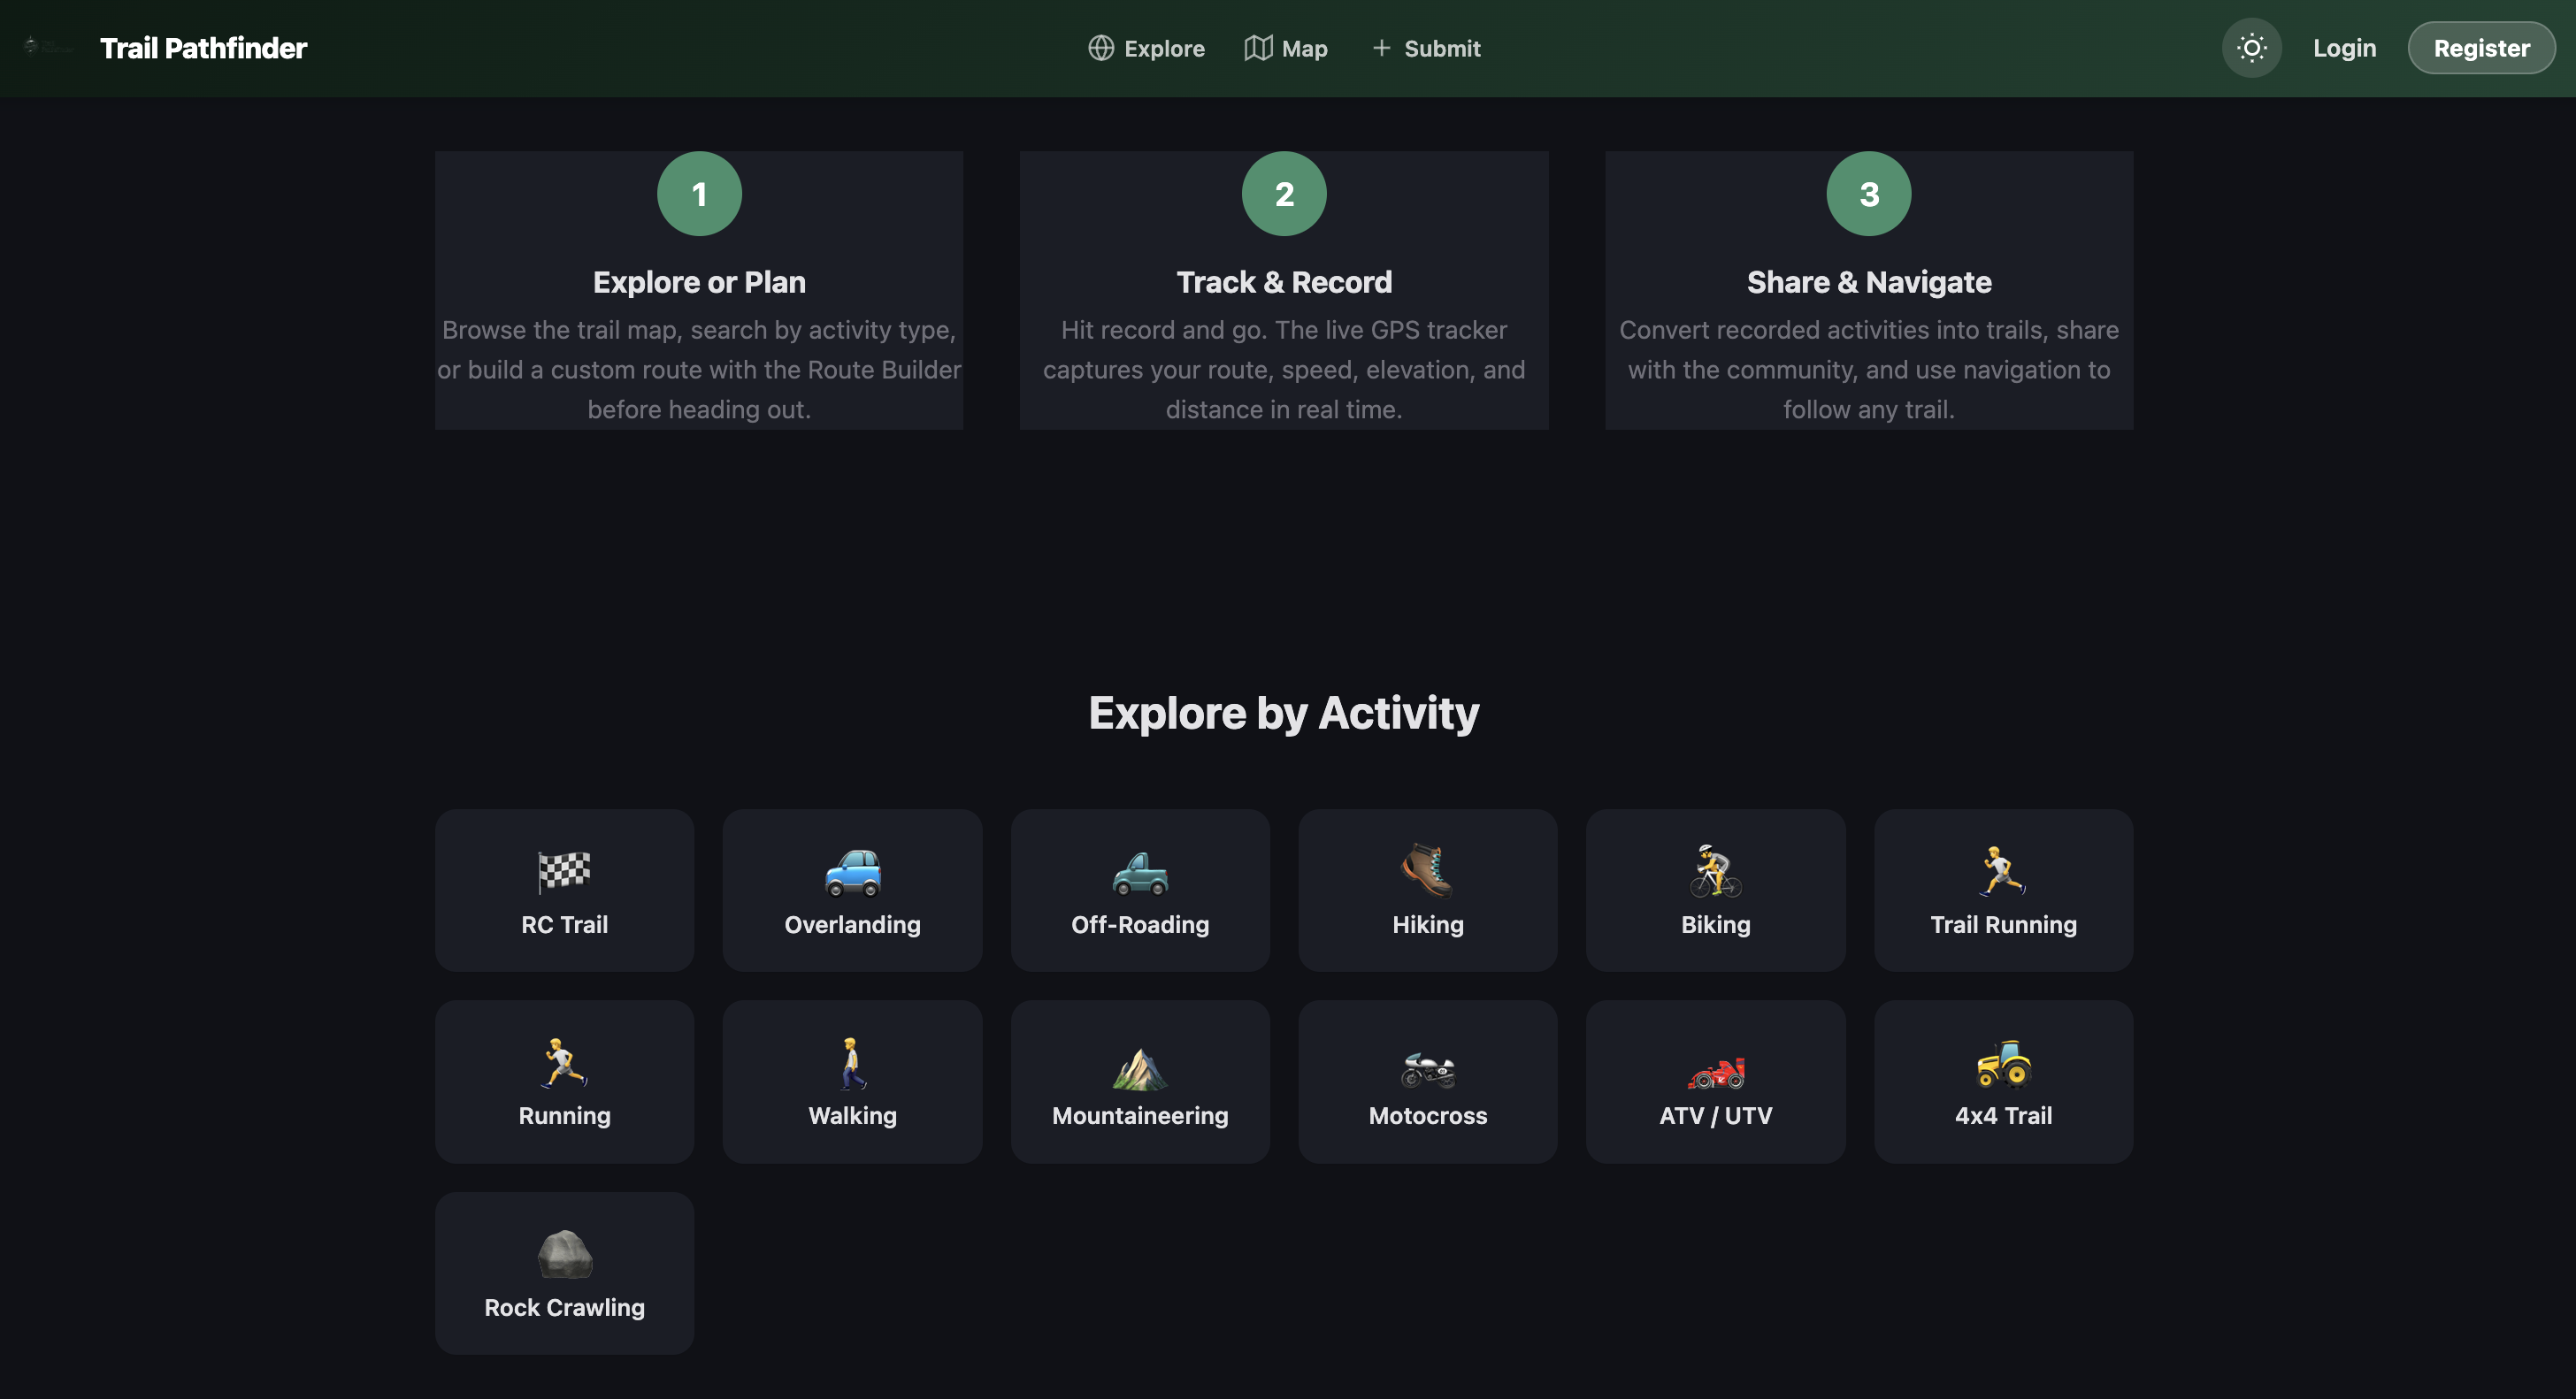The width and height of the screenshot is (2576, 1399).
Task: Open the Explore navigation item
Action: tap(1146, 47)
